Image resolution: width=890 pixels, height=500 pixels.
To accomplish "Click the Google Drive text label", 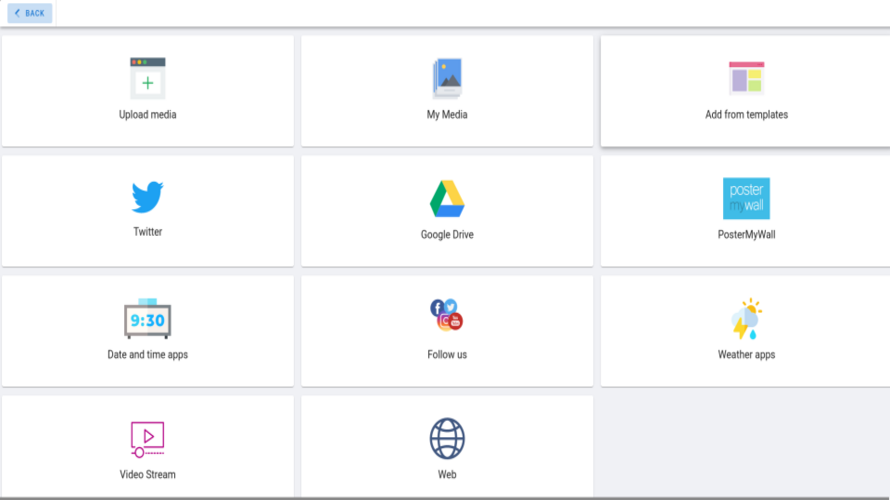I will click(x=447, y=235).
